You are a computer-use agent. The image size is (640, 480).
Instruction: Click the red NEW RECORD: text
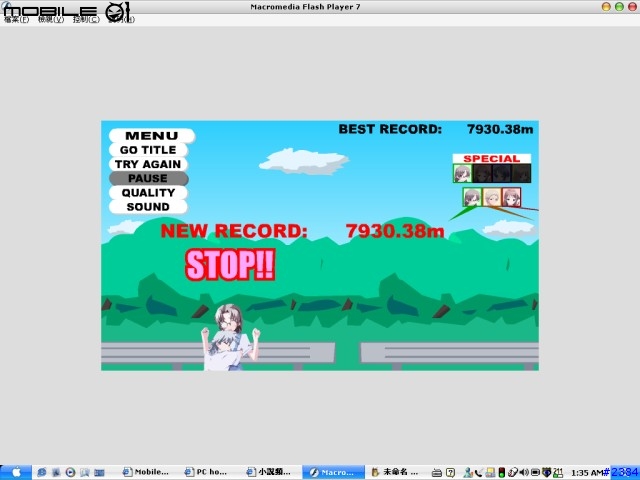(234, 231)
